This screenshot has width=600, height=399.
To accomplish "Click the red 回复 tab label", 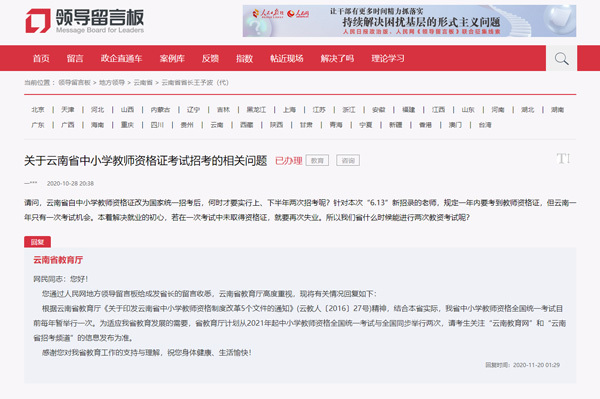I will coord(38,242).
